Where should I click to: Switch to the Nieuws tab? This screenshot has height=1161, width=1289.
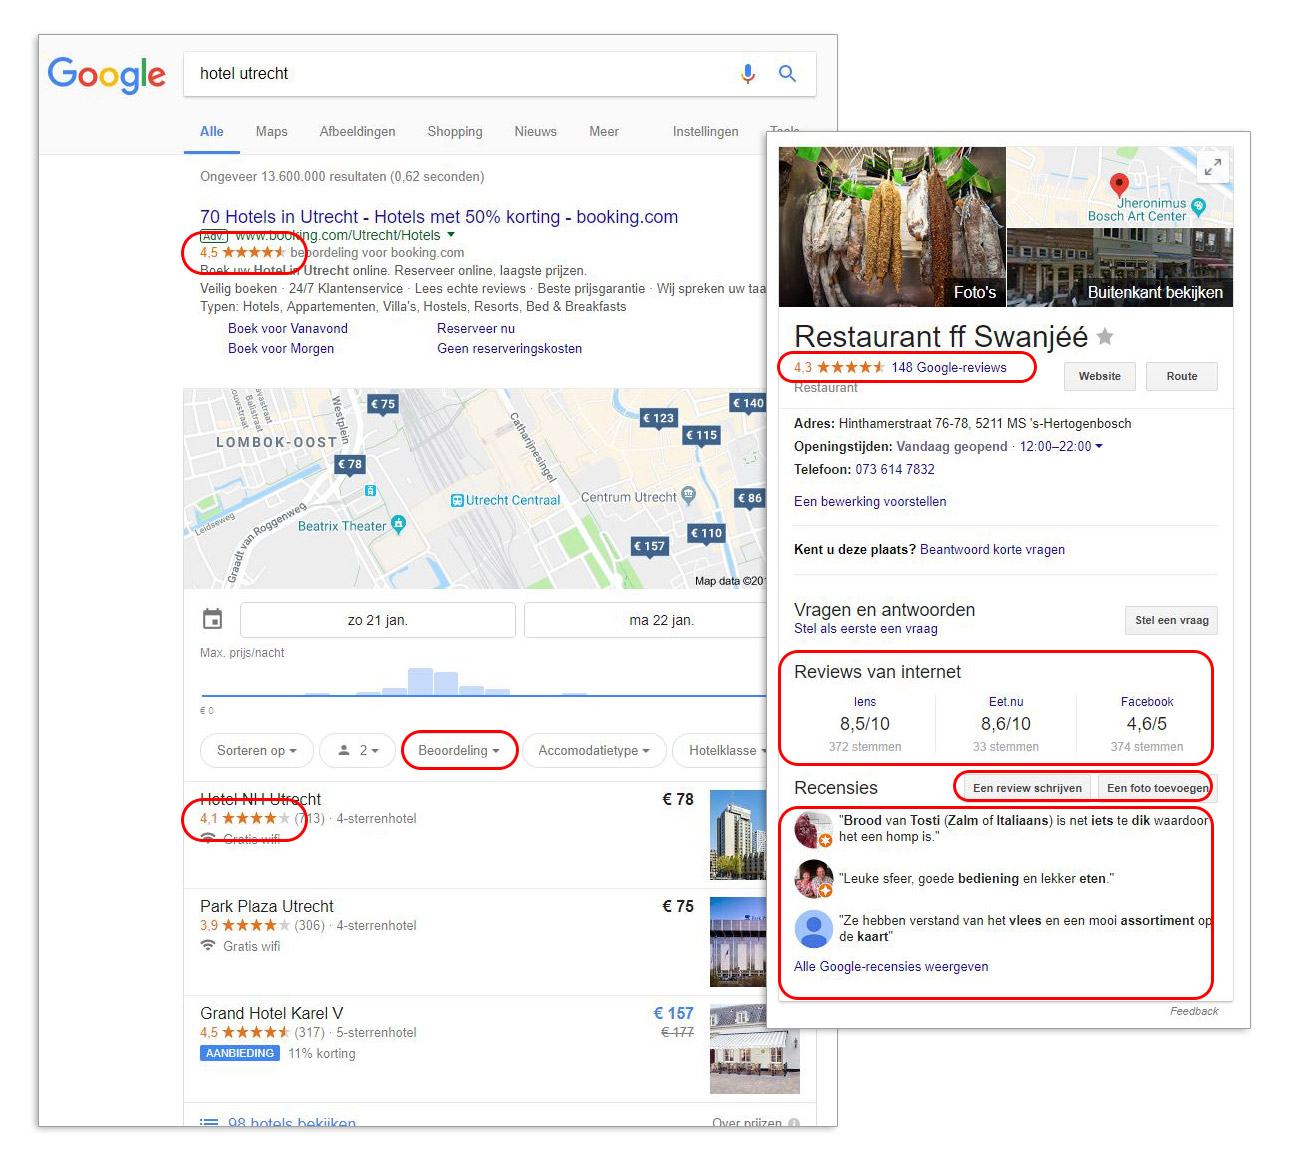(x=535, y=132)
